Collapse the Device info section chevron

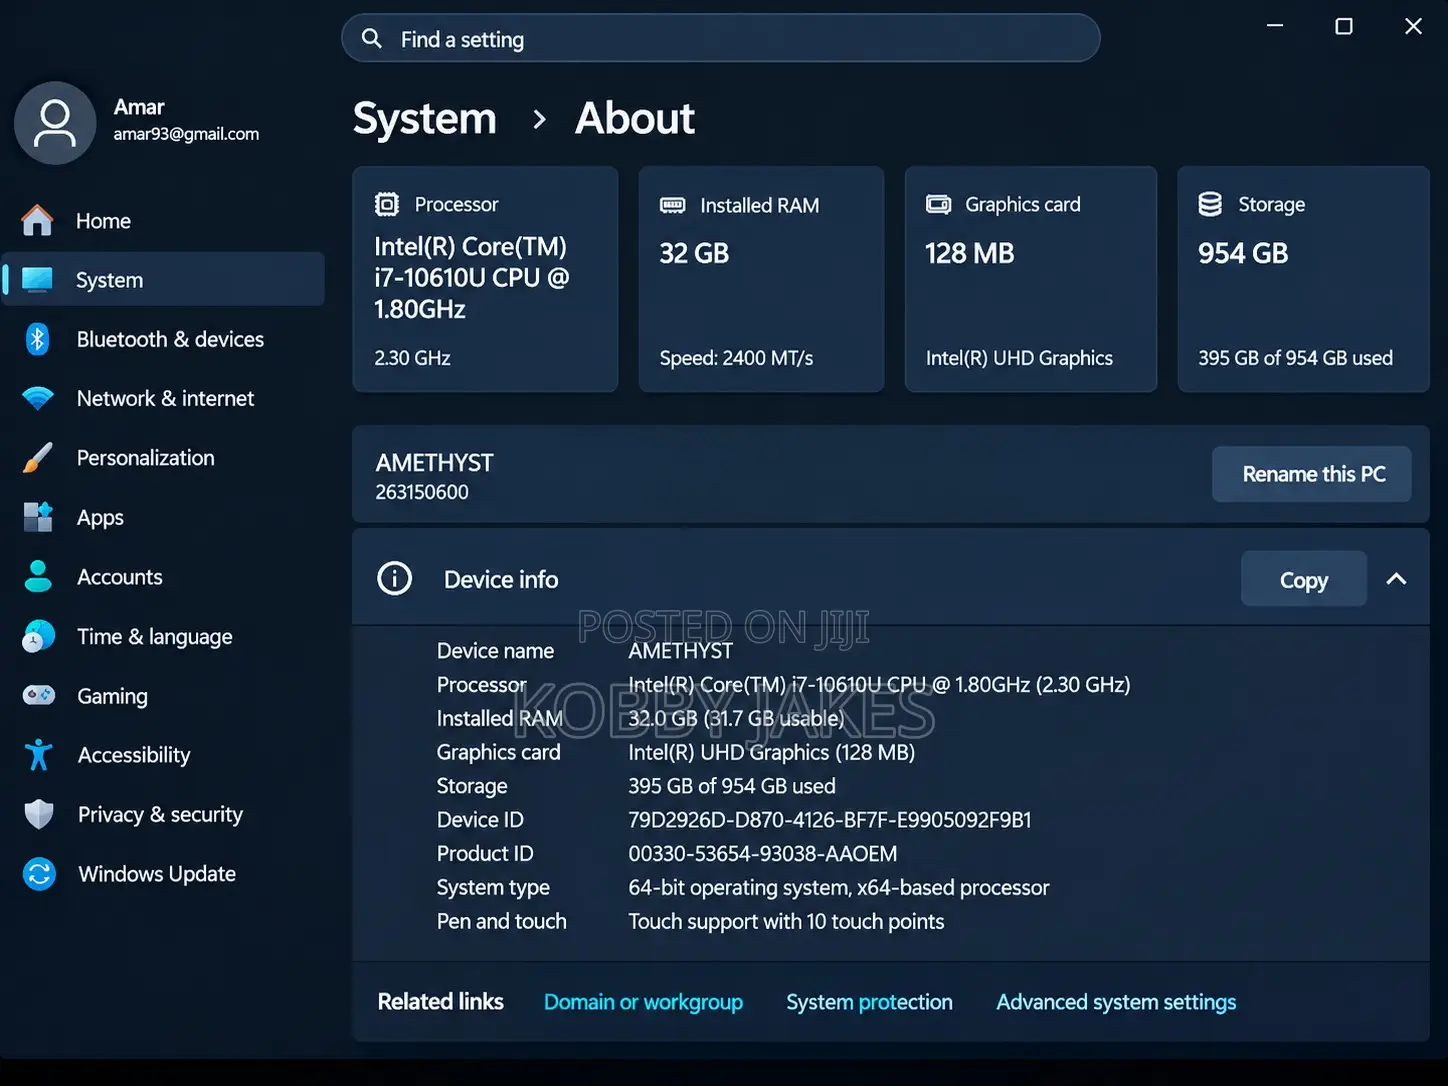pos(1396,579)
